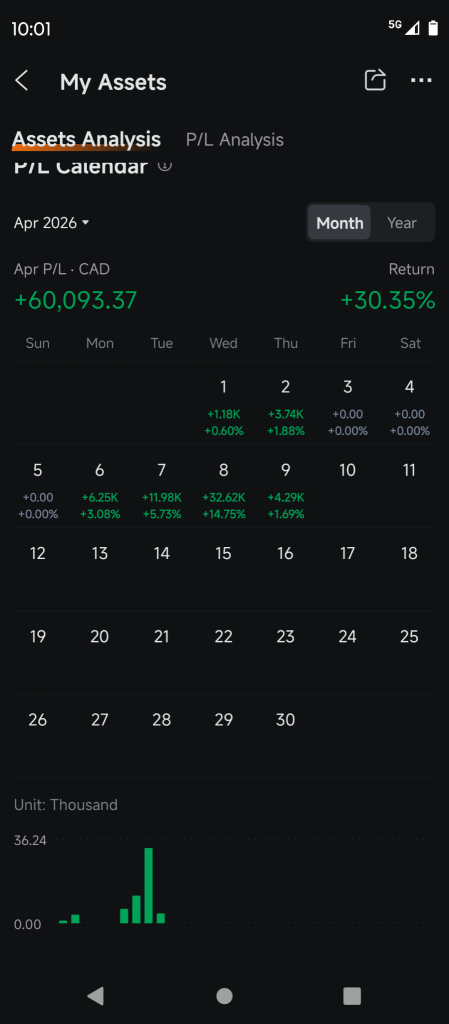Switch to the P/L Analysis tab
This screenshot has height=1024, width=449.
(235, 139)
